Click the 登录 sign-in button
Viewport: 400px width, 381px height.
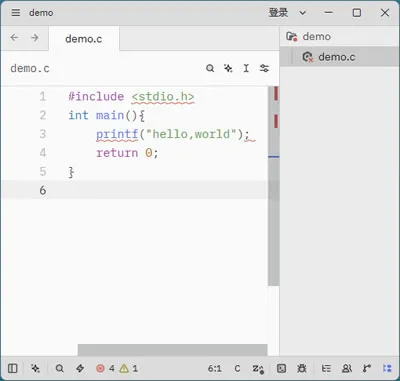(278, 13)
